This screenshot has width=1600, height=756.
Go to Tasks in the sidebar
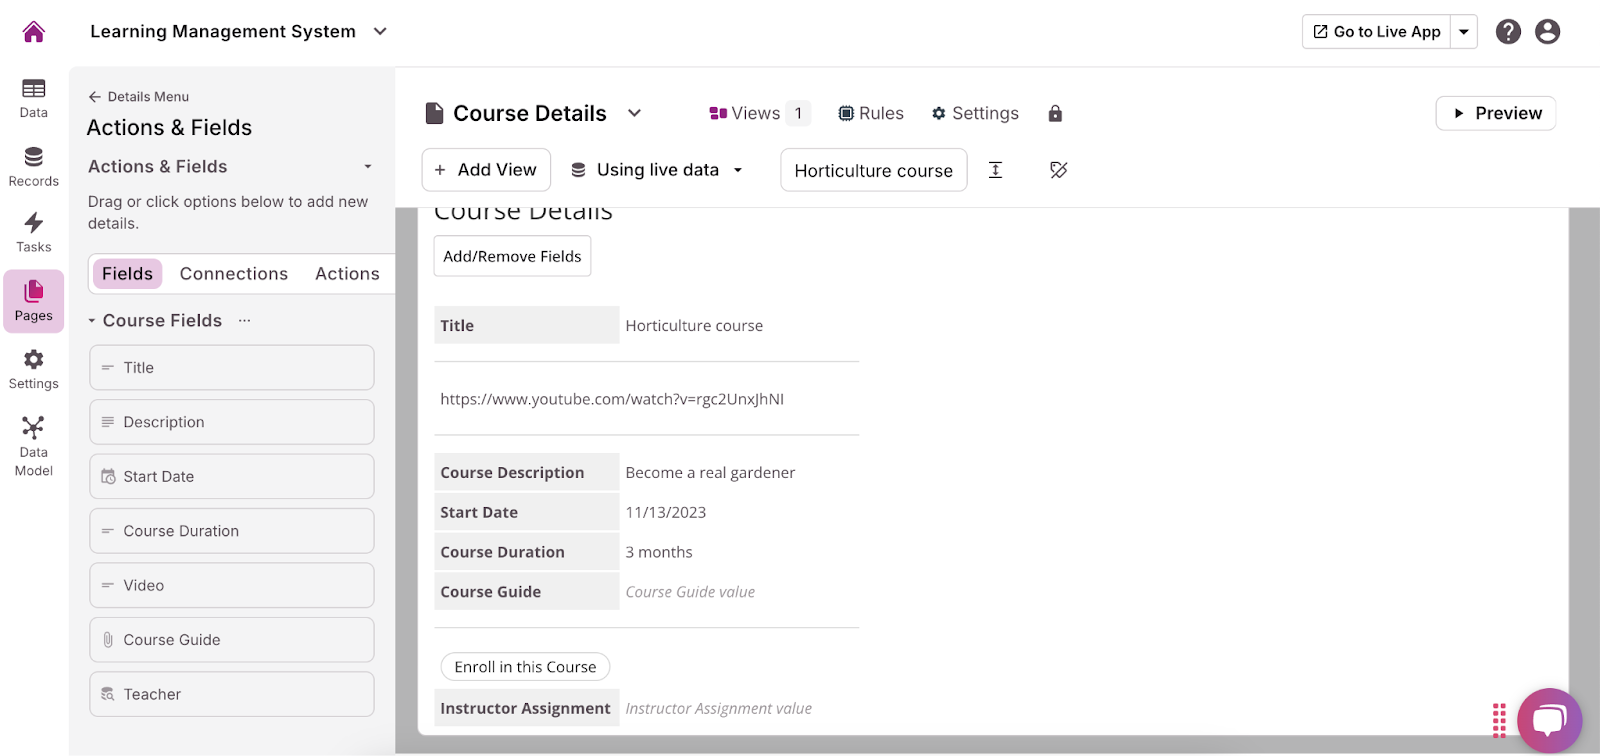point(33,232)
